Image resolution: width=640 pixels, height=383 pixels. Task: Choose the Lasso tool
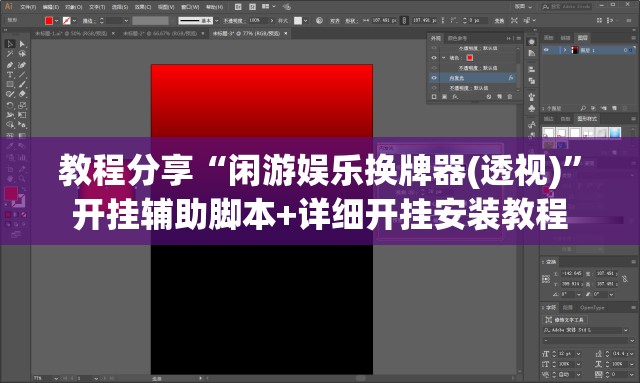point(22,54)
